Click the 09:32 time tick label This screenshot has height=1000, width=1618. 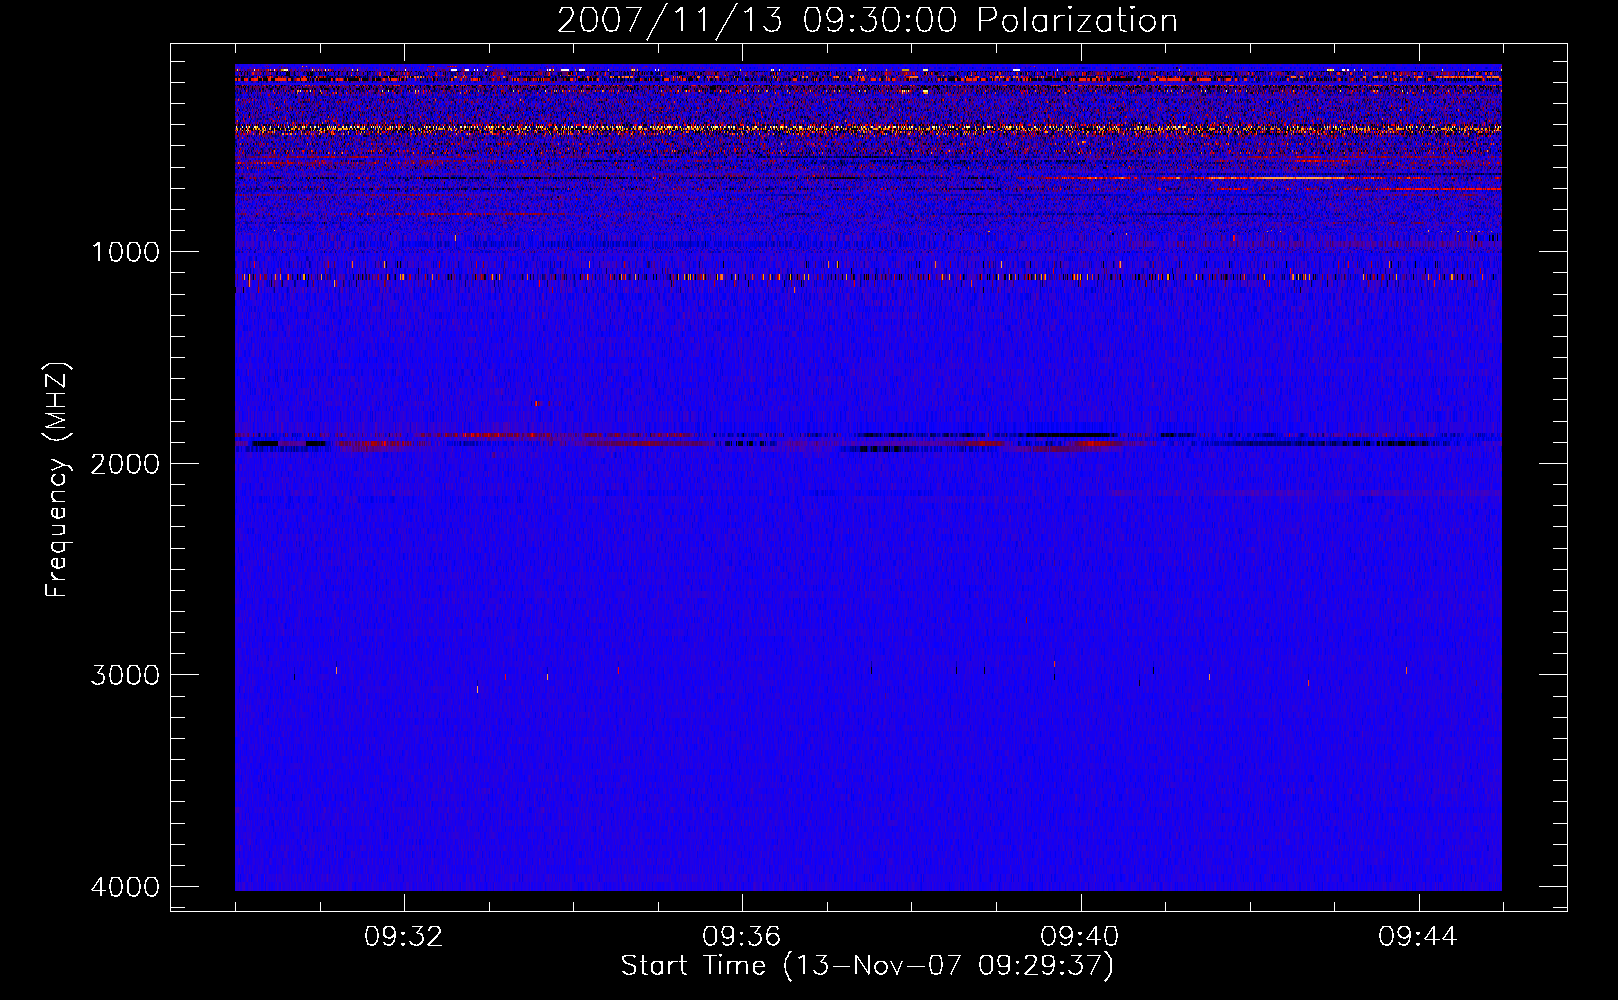point(404,937)
